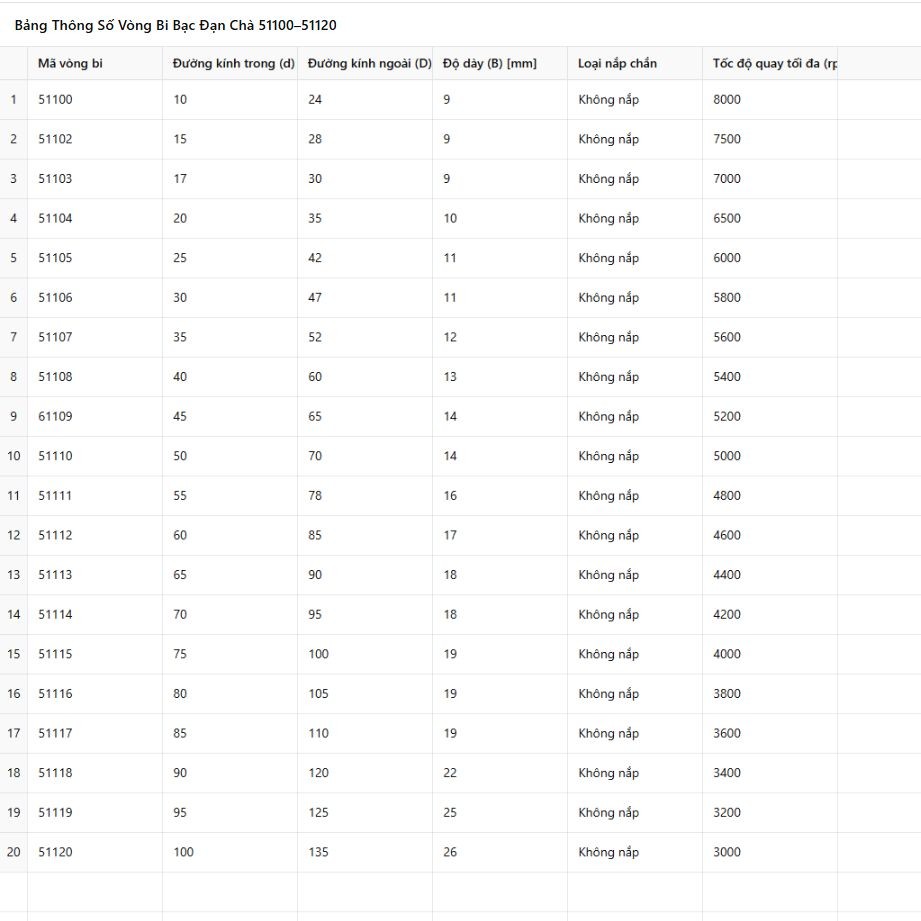The image size is (921, 921).
Task: Select the 'Mã vòng bi' column header
Action: [95, 63]
